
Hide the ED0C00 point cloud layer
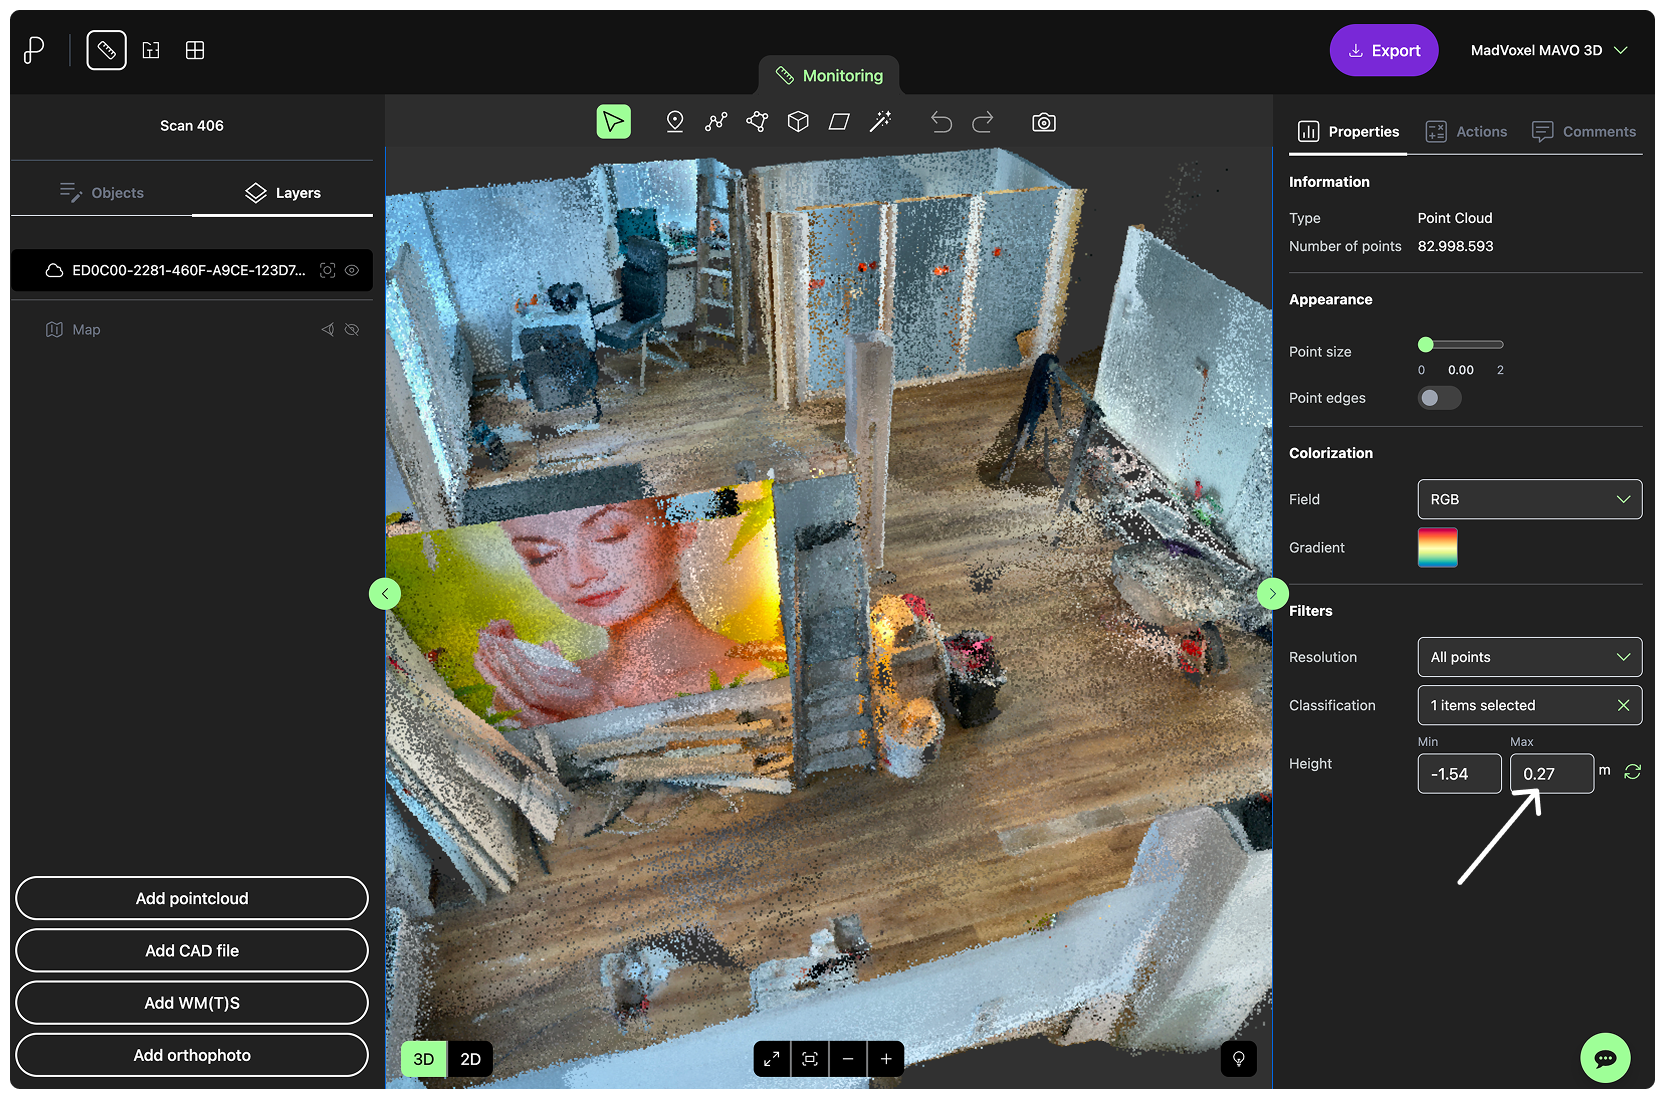tap(352, 270)
